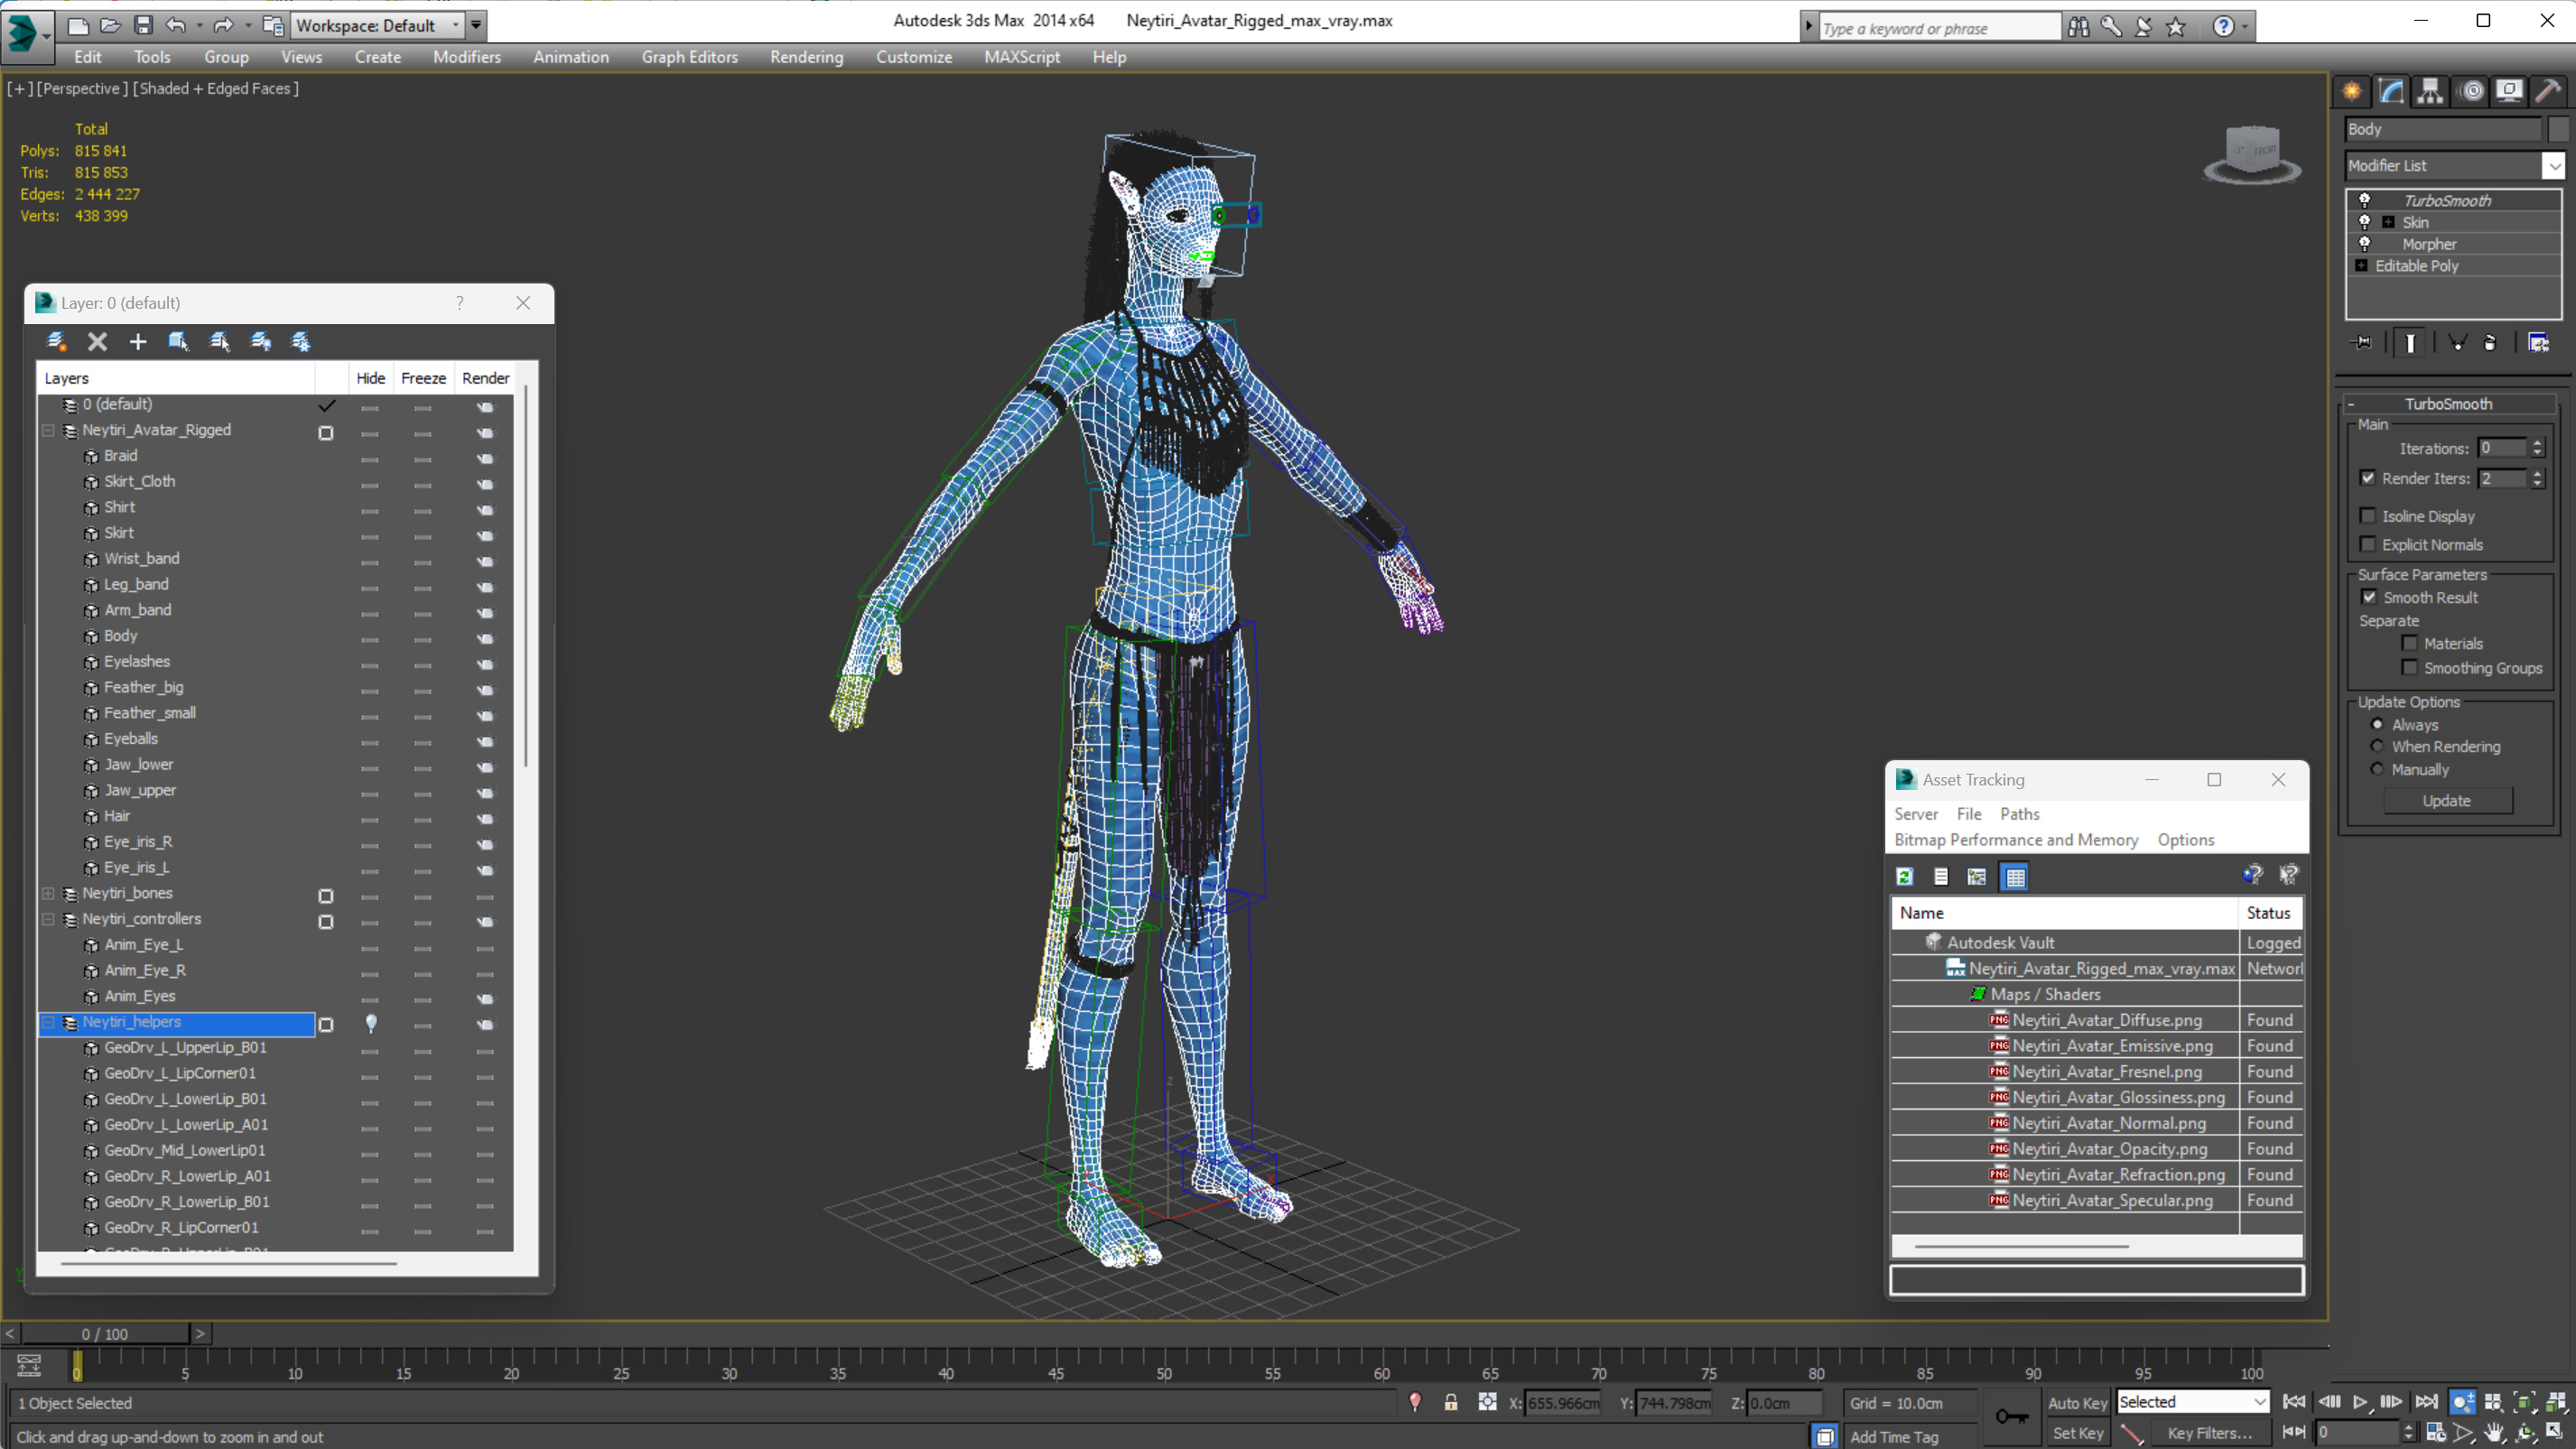Open the Display command panel tab

click(x=2510, y=91)
